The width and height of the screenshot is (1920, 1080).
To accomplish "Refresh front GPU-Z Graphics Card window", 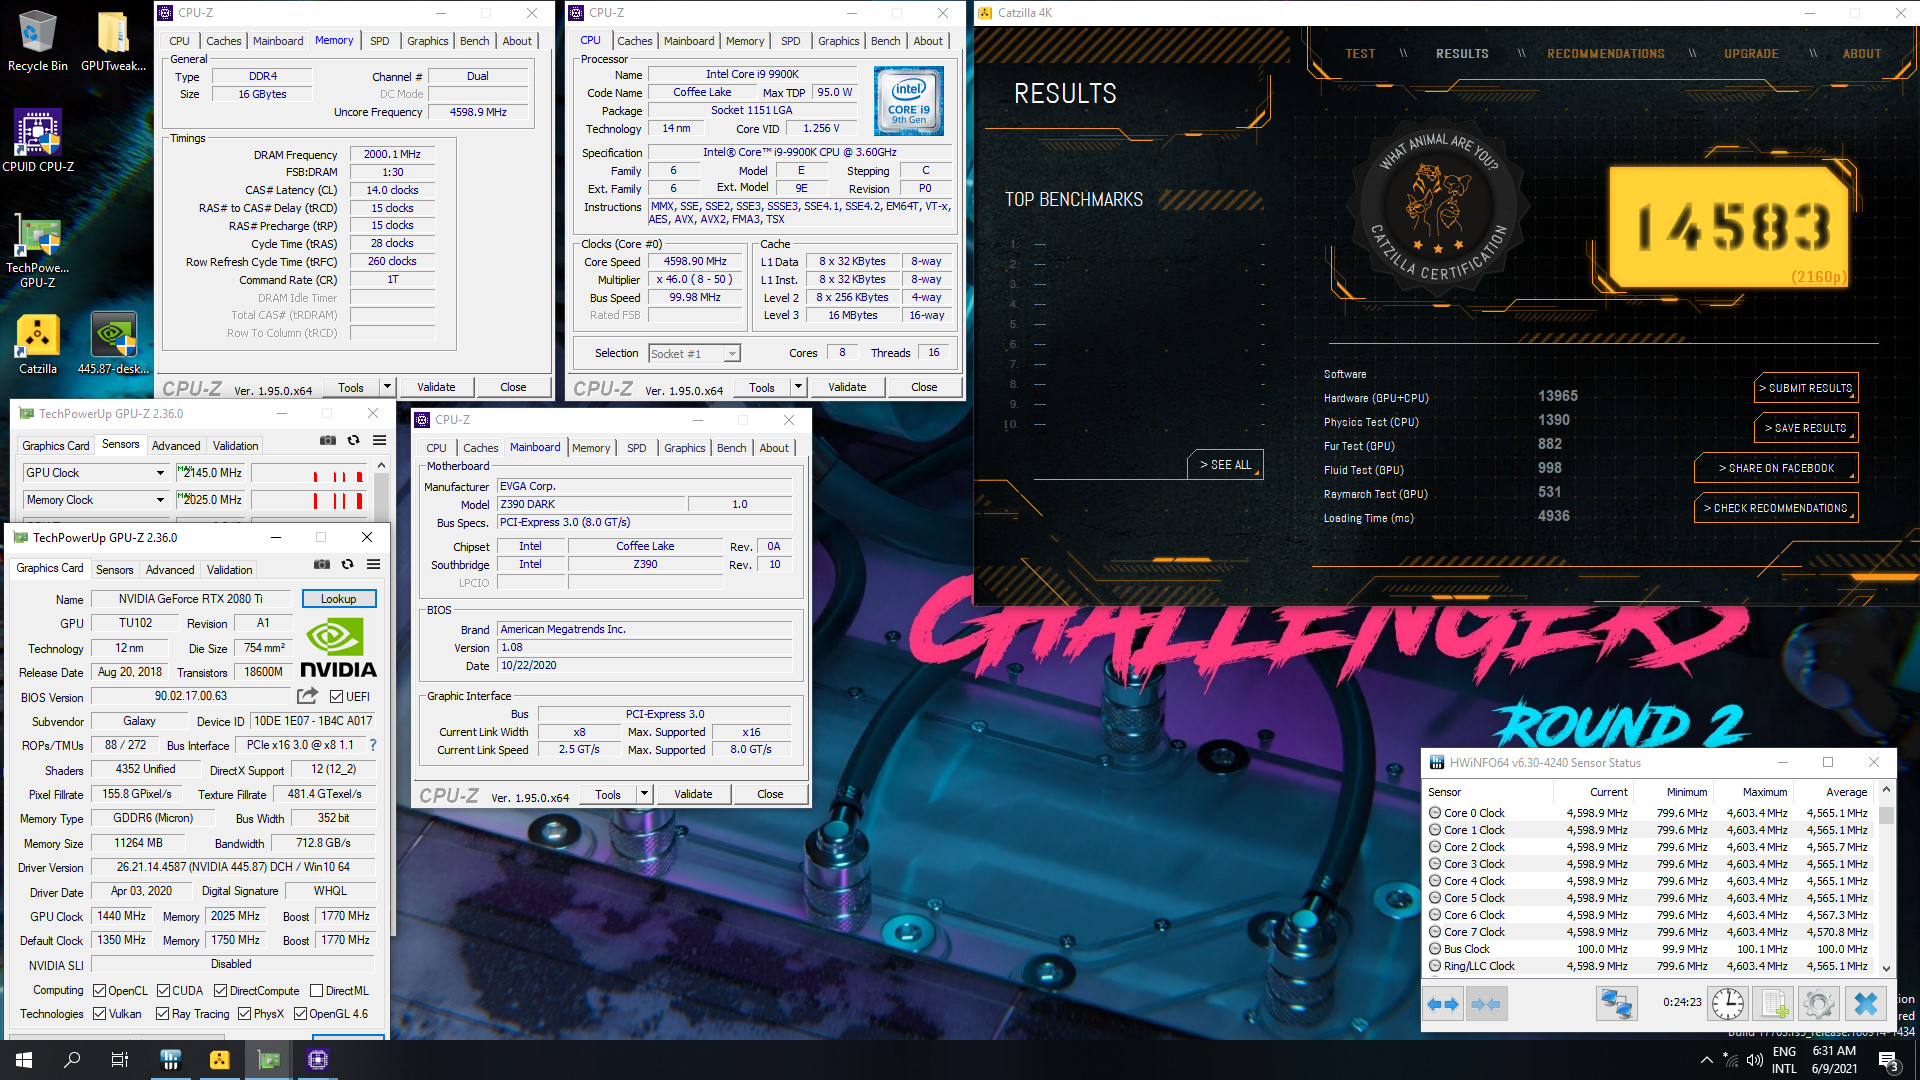I will click(347, 565).
